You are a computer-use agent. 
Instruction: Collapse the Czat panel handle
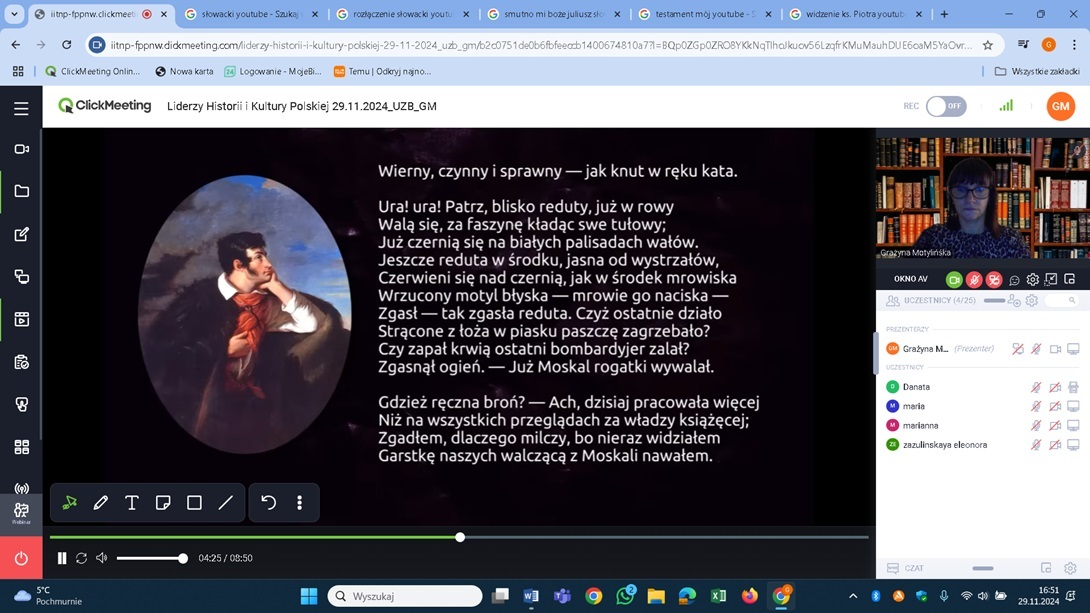(982, 569)
